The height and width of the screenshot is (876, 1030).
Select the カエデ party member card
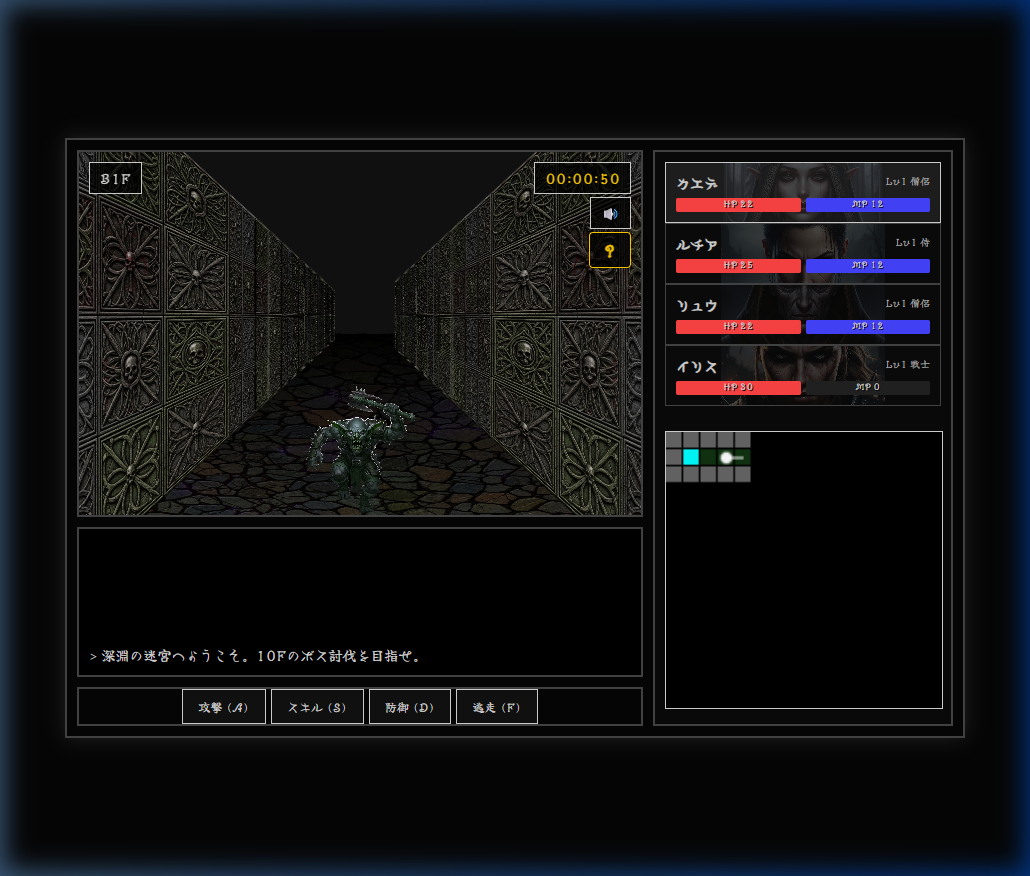803,192
